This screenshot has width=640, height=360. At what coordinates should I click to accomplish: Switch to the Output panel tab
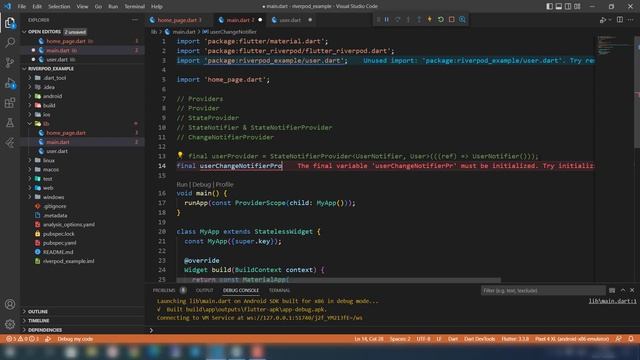(x=204, y=290)
